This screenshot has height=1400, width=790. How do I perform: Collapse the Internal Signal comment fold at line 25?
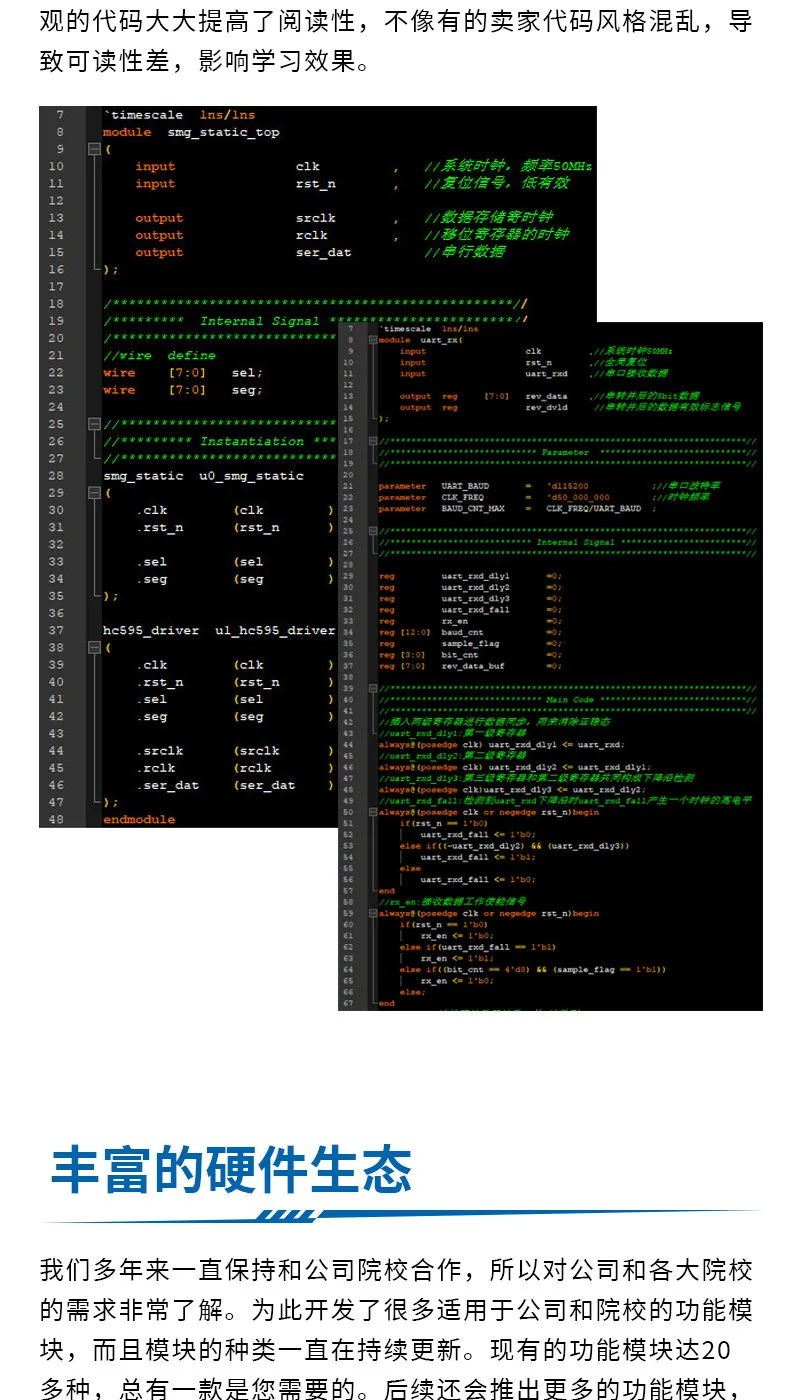click(373, 531)
